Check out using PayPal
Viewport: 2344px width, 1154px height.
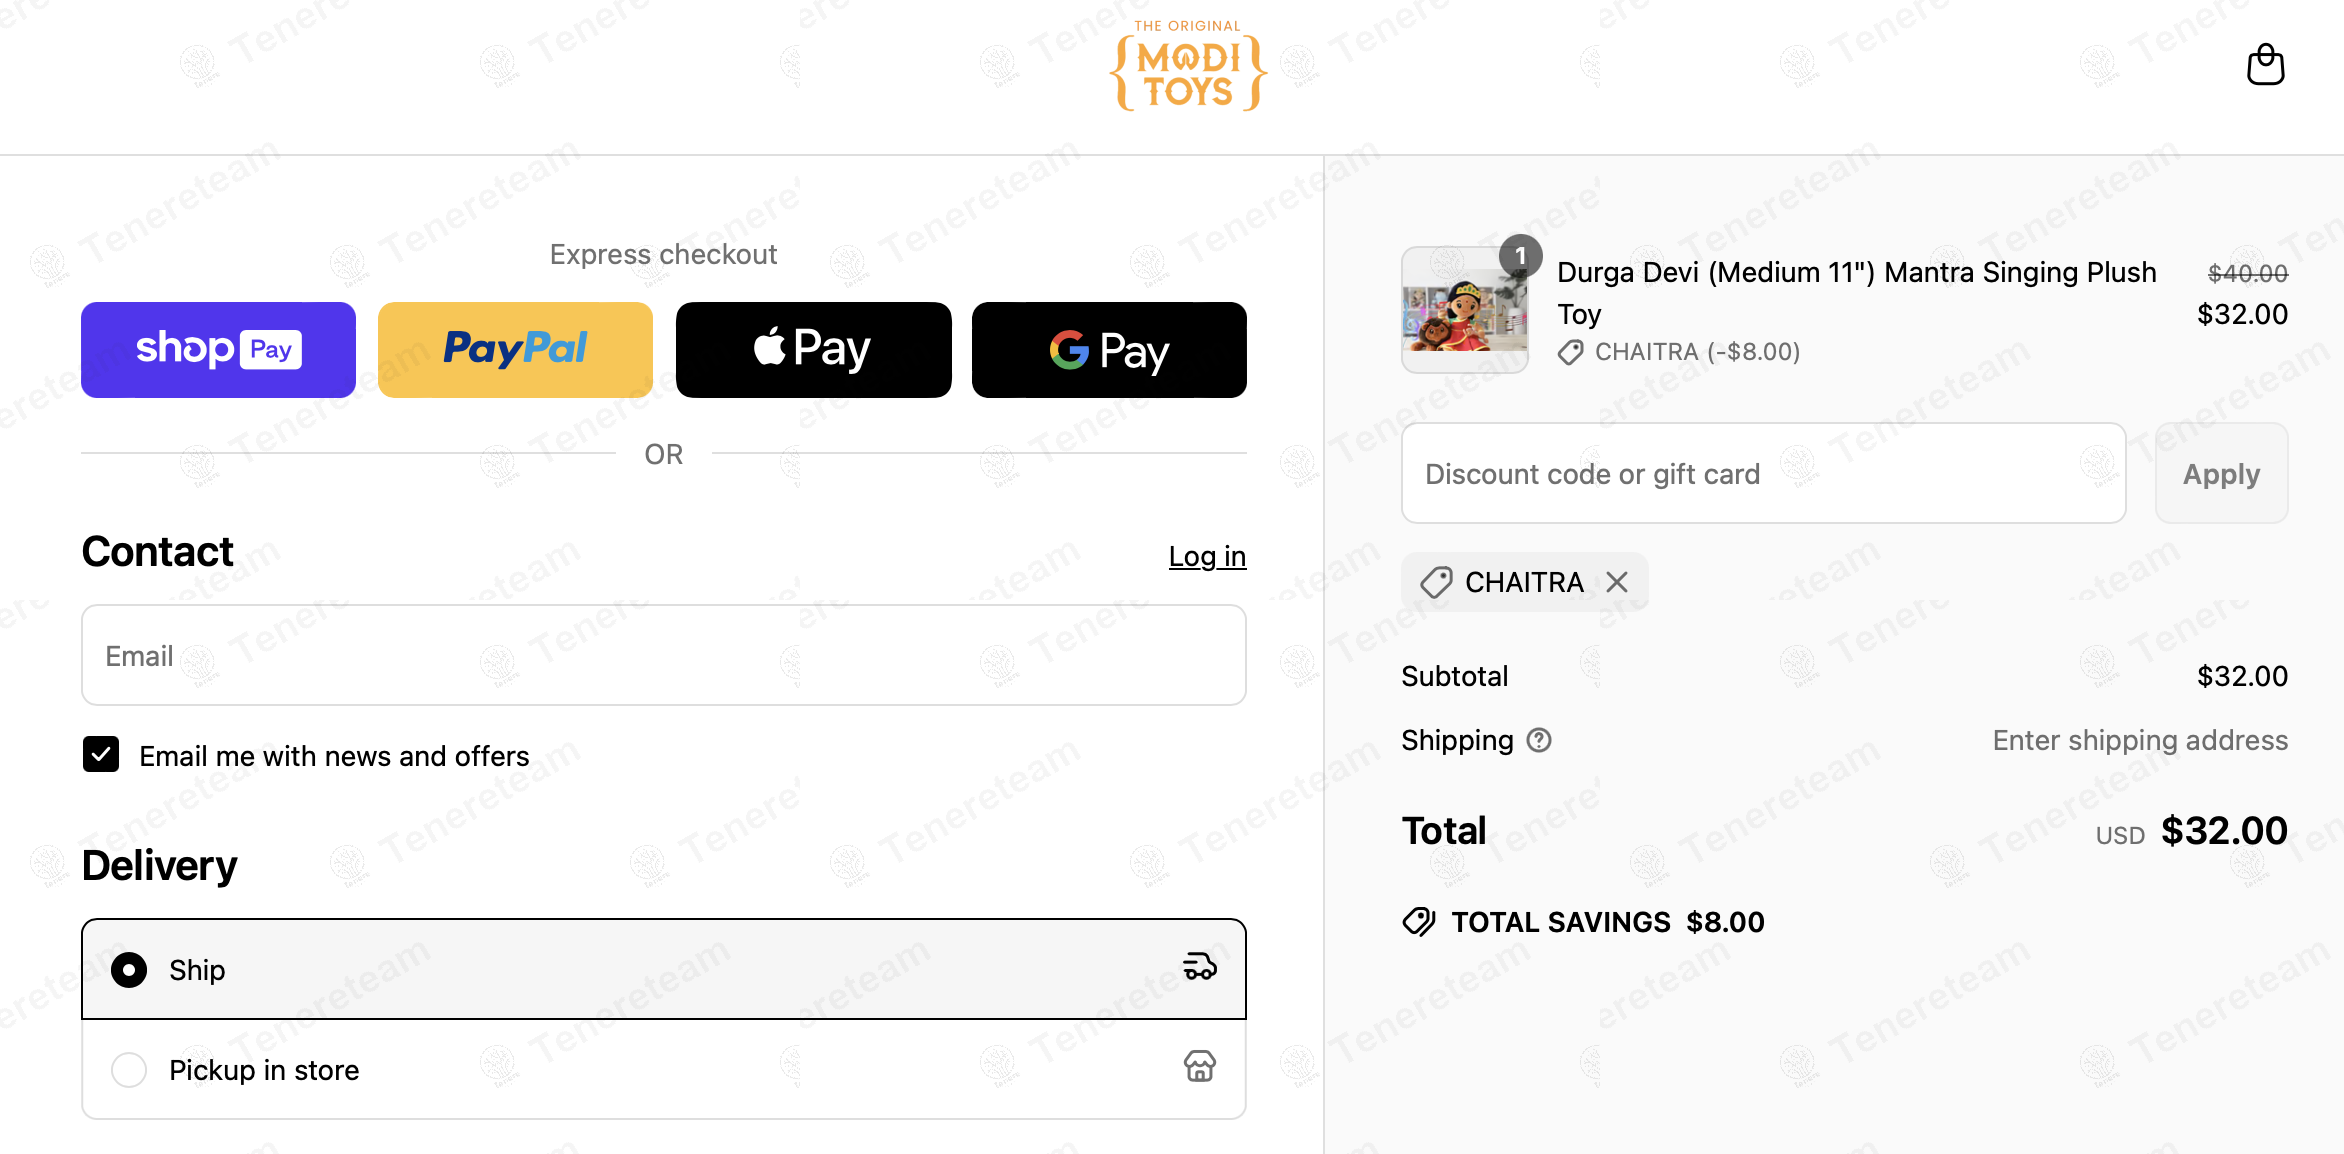[x=515, y=350]
